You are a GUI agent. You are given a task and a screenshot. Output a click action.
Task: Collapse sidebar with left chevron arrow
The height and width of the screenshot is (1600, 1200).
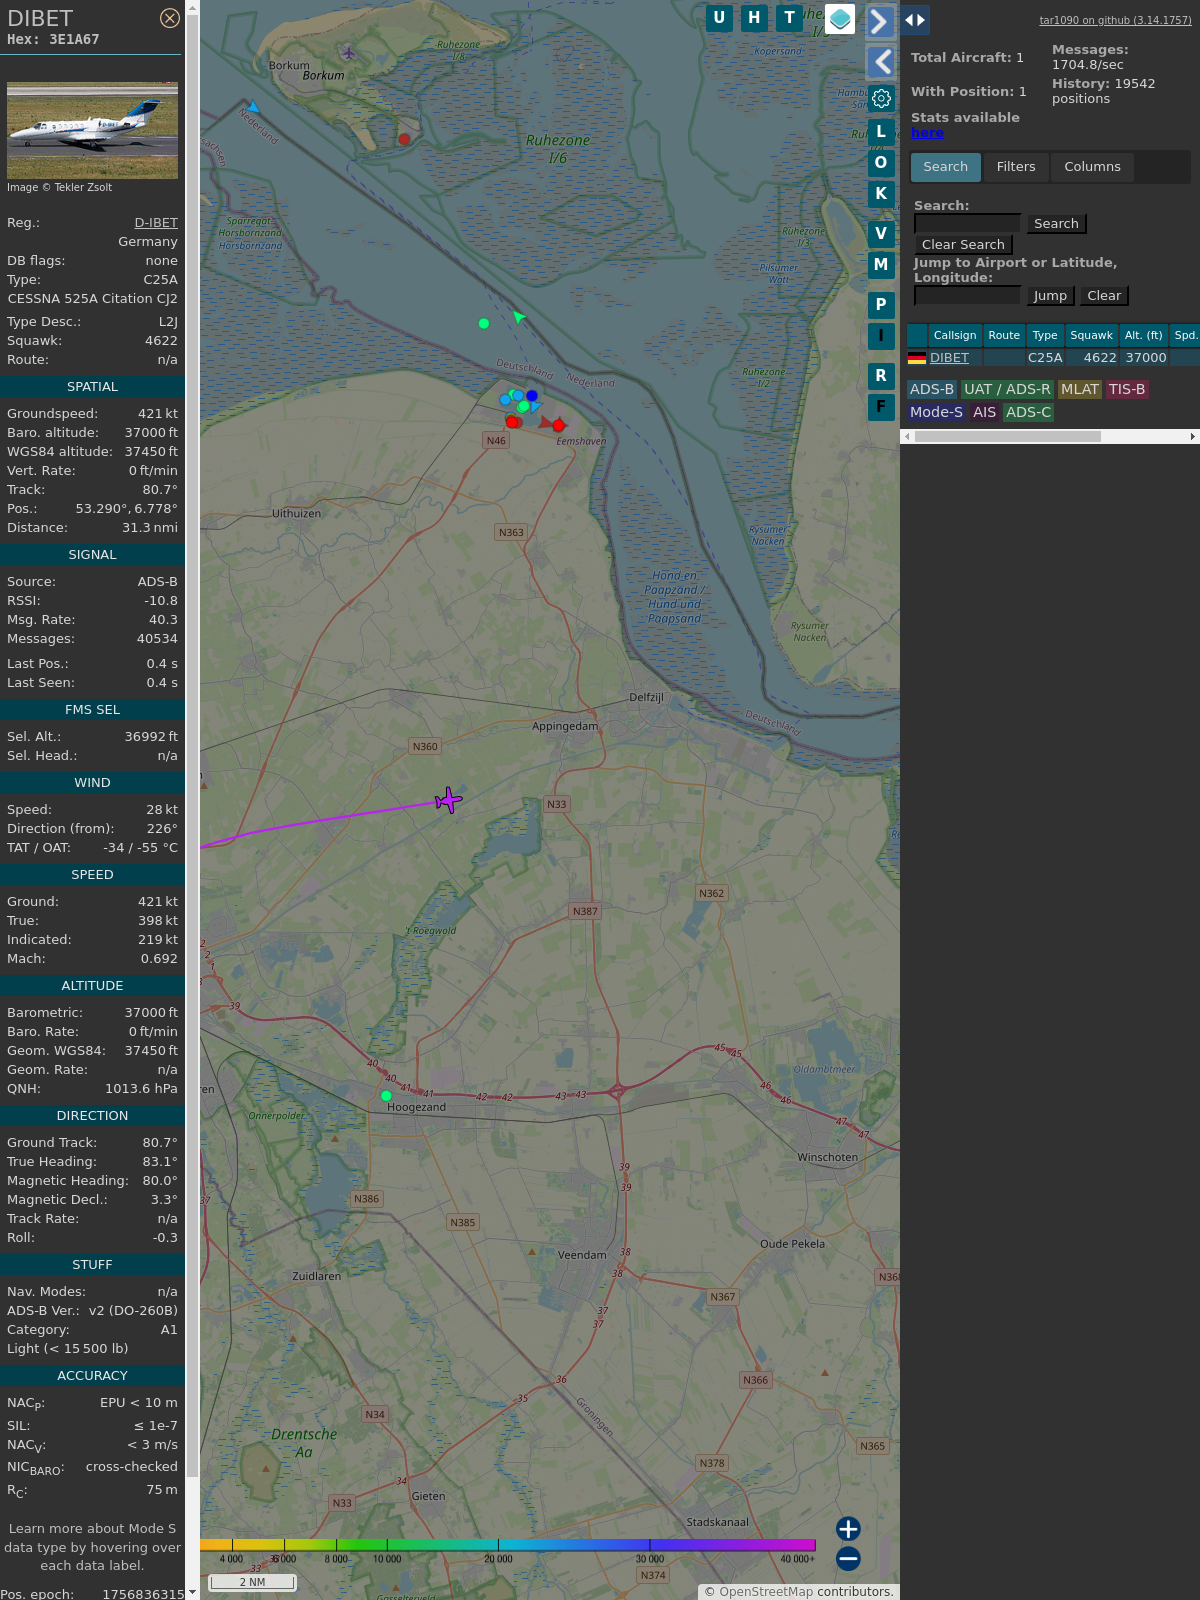[x=881, y=62]
